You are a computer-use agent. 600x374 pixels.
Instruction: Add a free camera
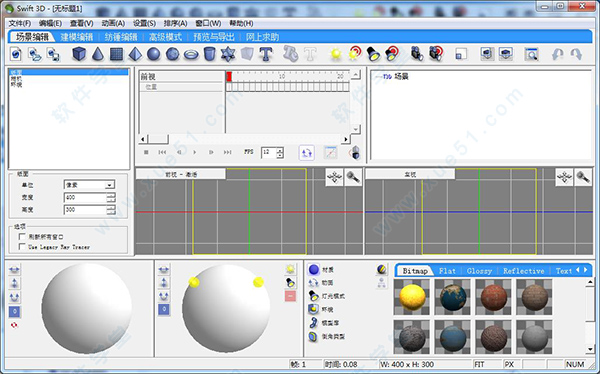coord(416,54)
